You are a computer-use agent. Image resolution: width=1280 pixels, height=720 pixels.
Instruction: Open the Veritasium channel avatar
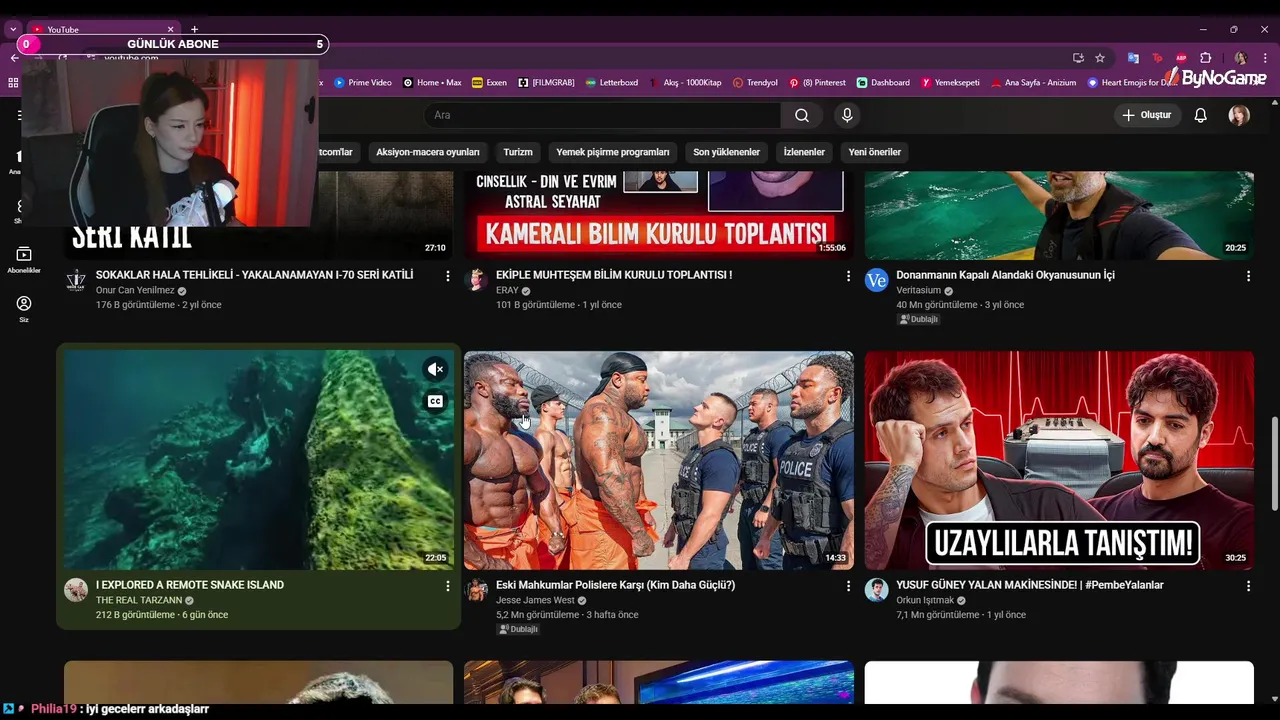point(877,279)
